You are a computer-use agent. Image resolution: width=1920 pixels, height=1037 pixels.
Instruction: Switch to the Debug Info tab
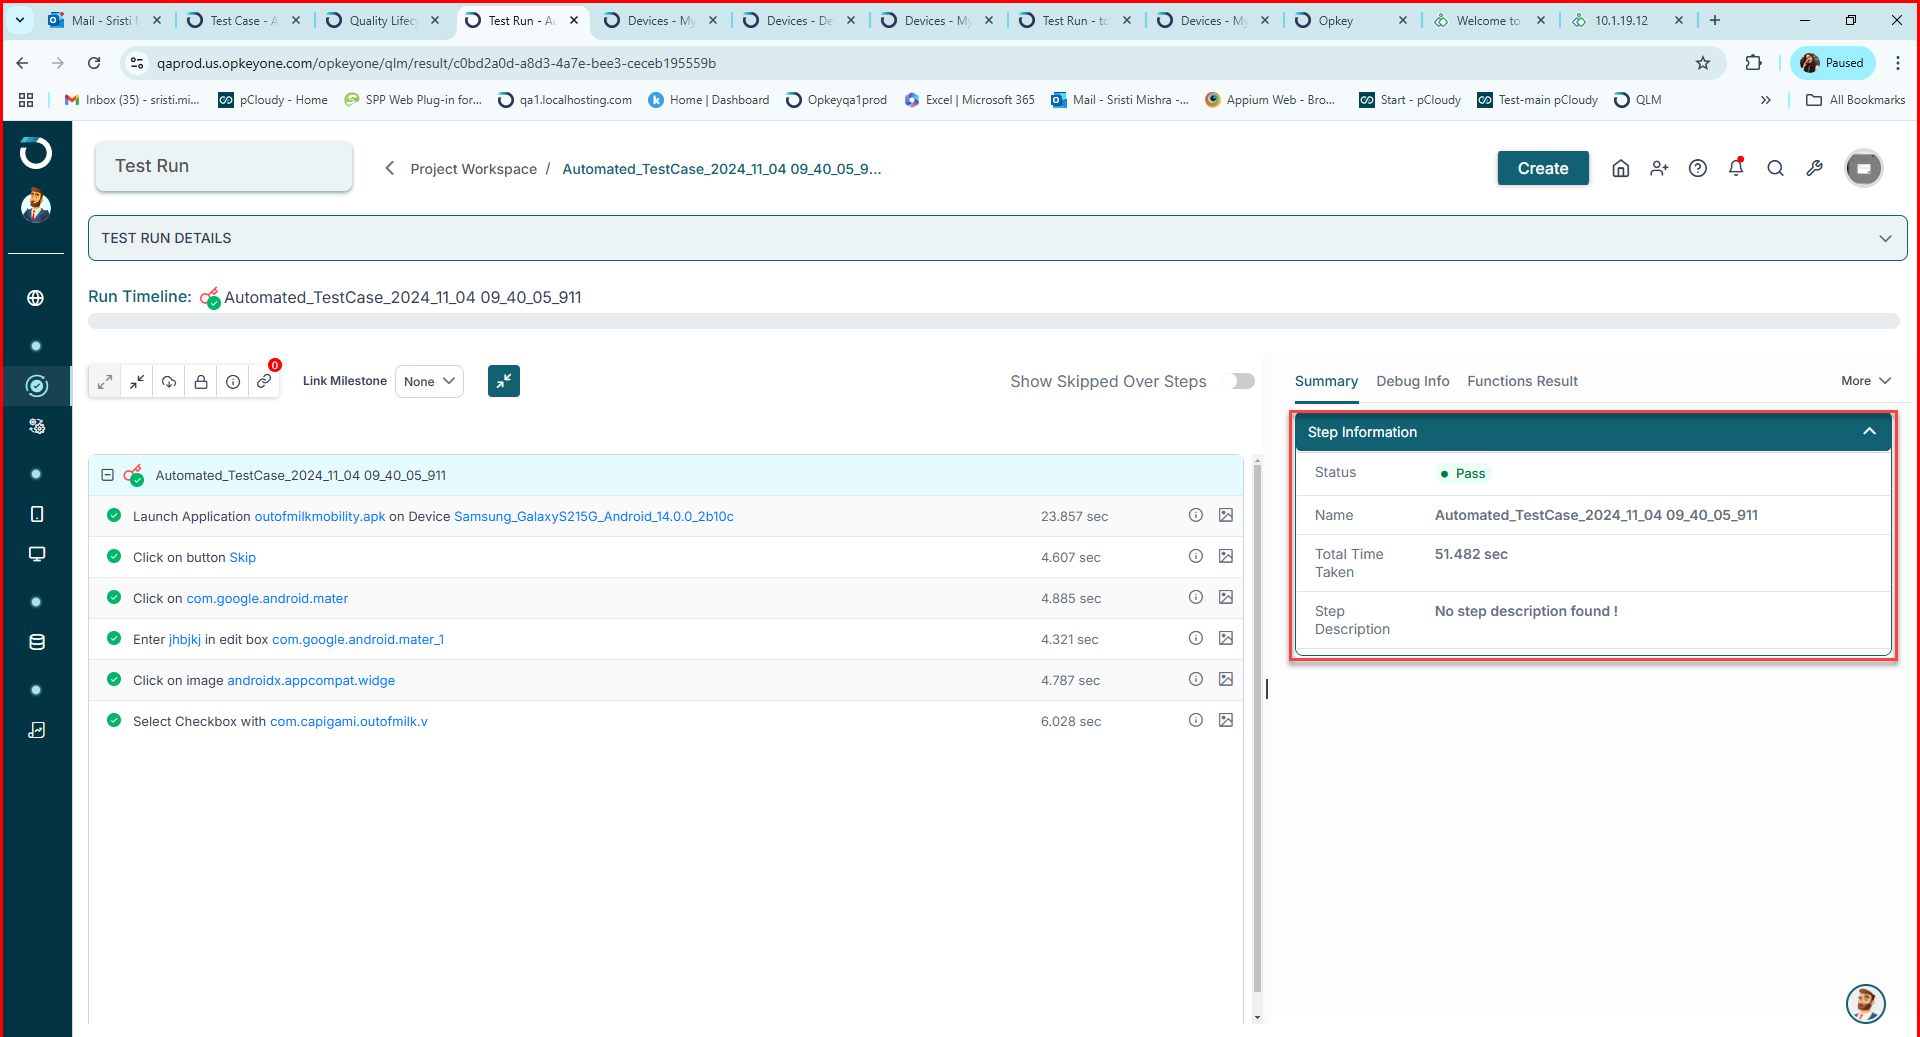click(1412, 381)
